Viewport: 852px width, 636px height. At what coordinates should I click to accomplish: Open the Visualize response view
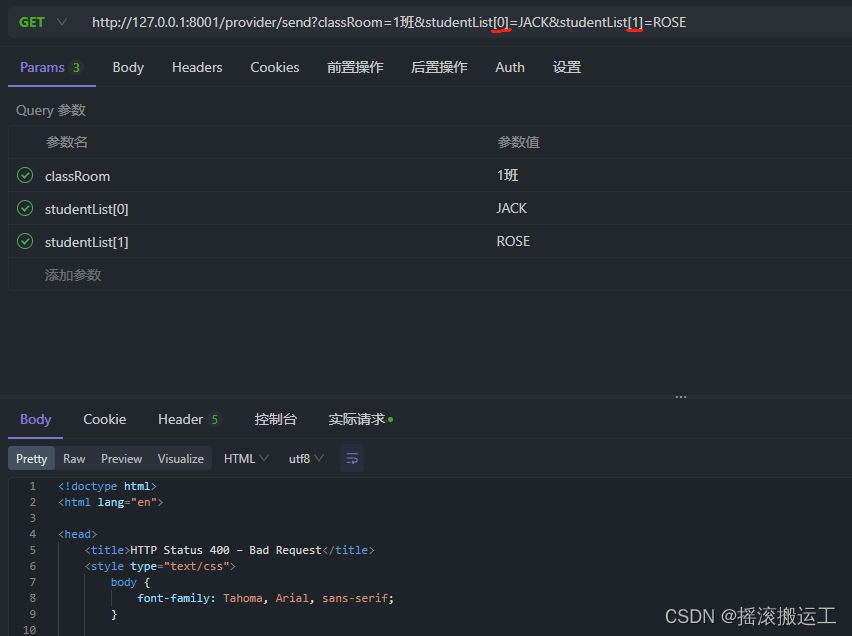[x=180, y=457]
